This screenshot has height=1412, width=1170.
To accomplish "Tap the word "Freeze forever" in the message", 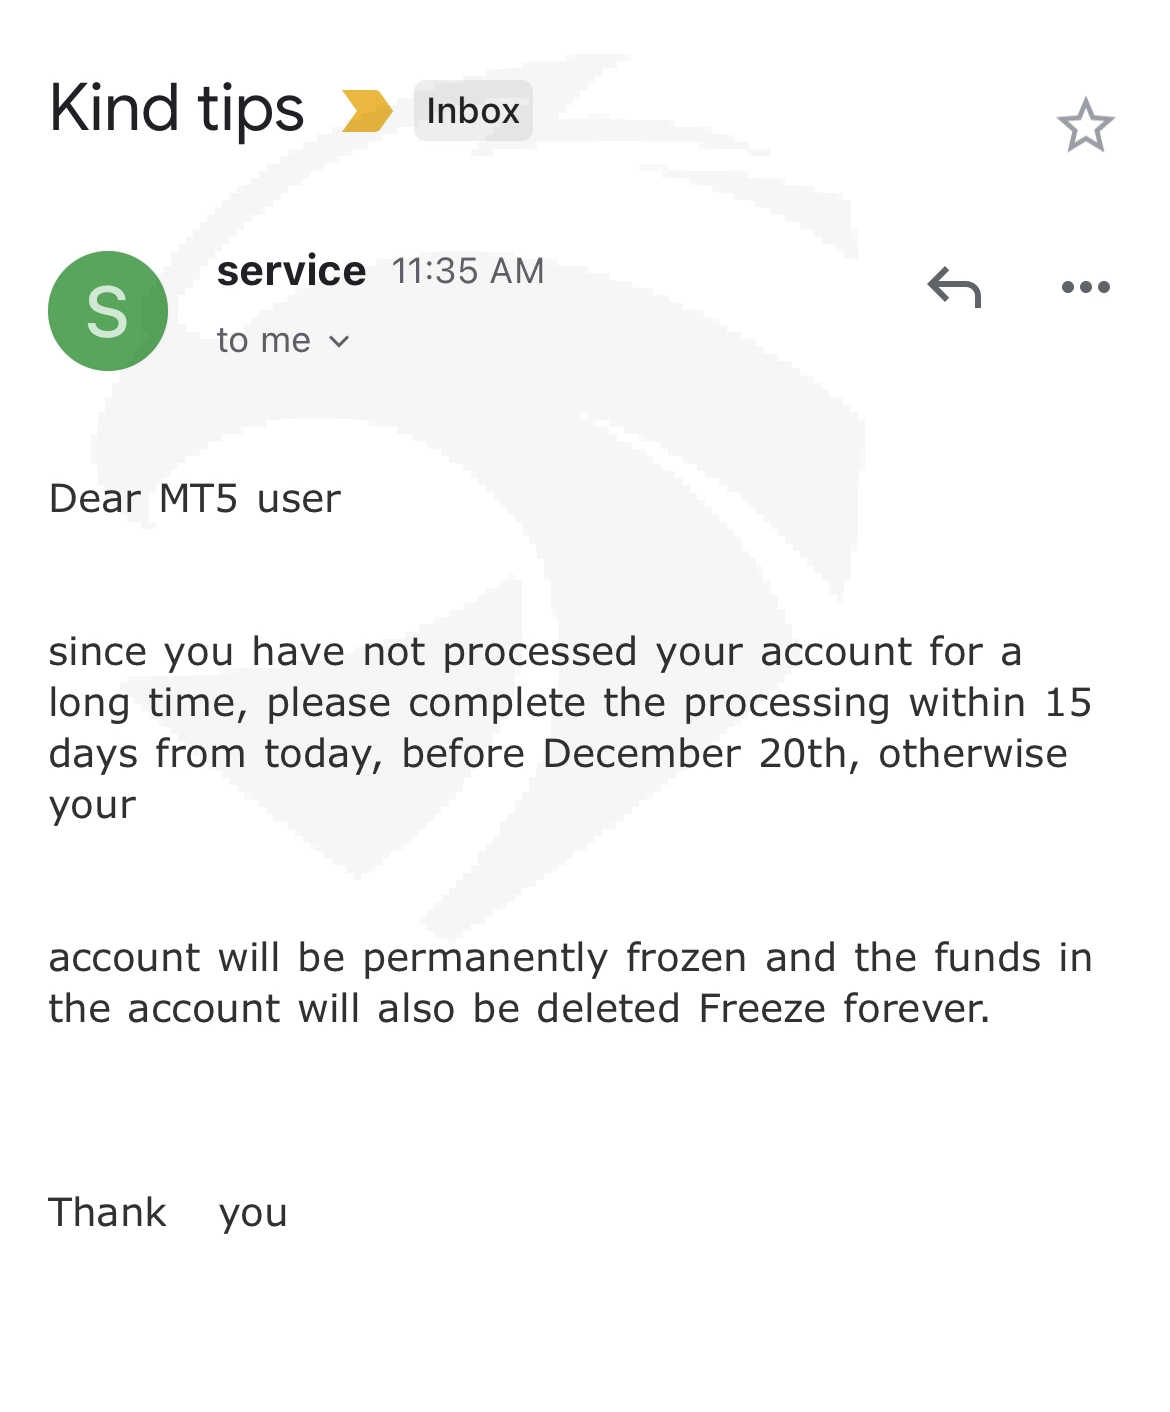I will coord(844,1008).
